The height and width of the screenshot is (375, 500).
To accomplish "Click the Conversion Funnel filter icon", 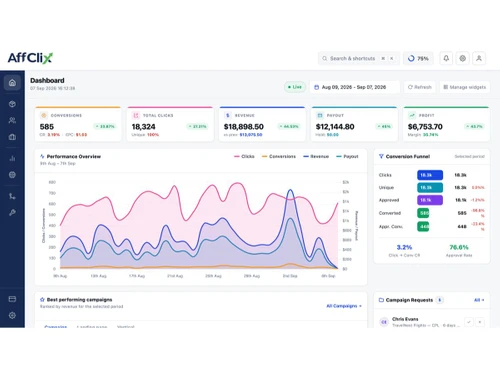I will point(381,156).
